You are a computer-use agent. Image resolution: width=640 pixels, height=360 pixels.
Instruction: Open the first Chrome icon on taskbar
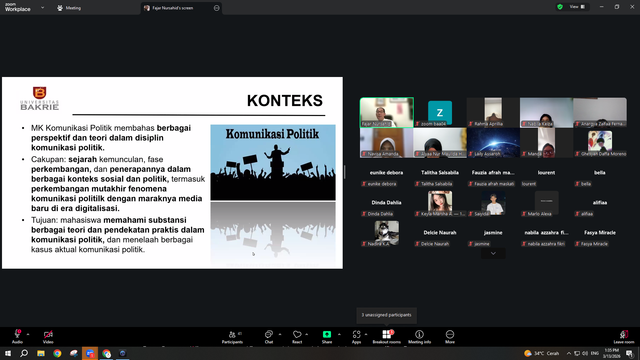pyautogui.click(x=57, y=353)
